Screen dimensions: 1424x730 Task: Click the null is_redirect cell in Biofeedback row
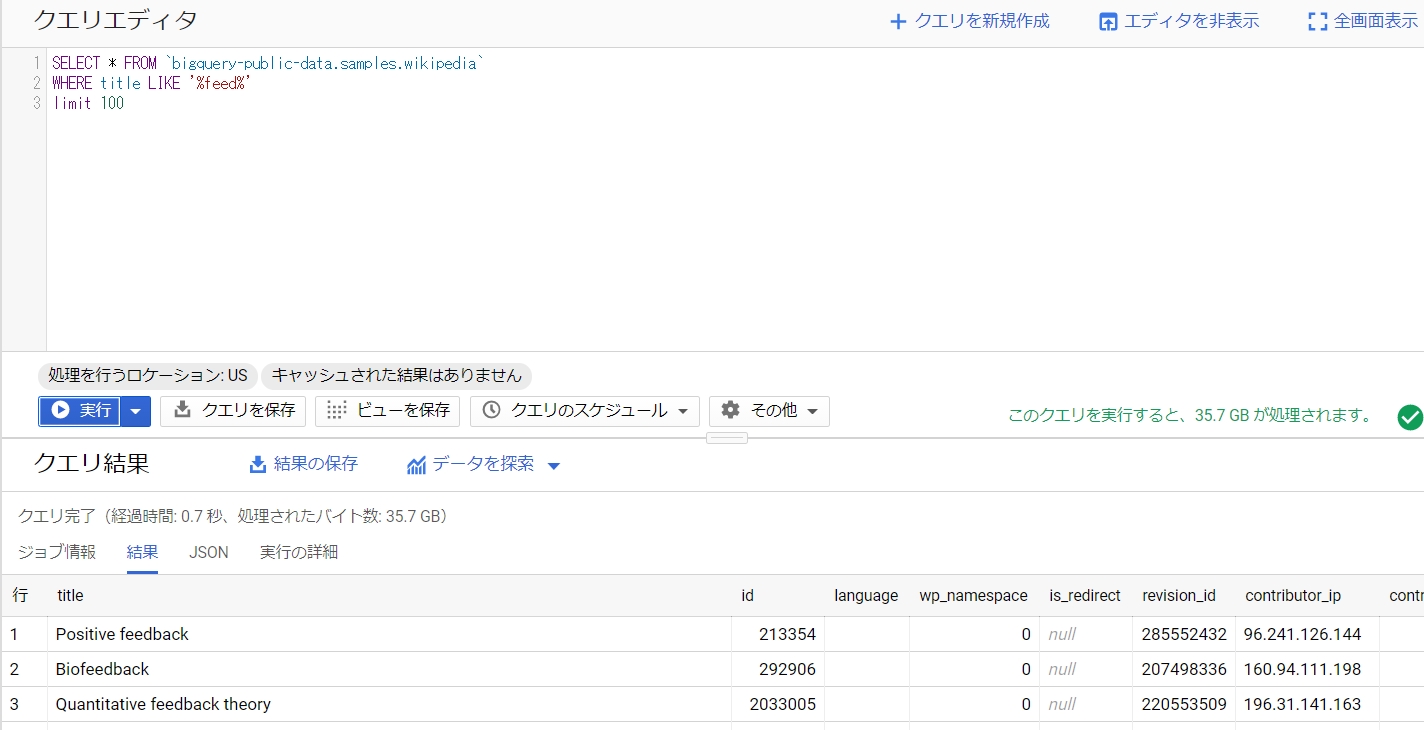coord(1062,669)
